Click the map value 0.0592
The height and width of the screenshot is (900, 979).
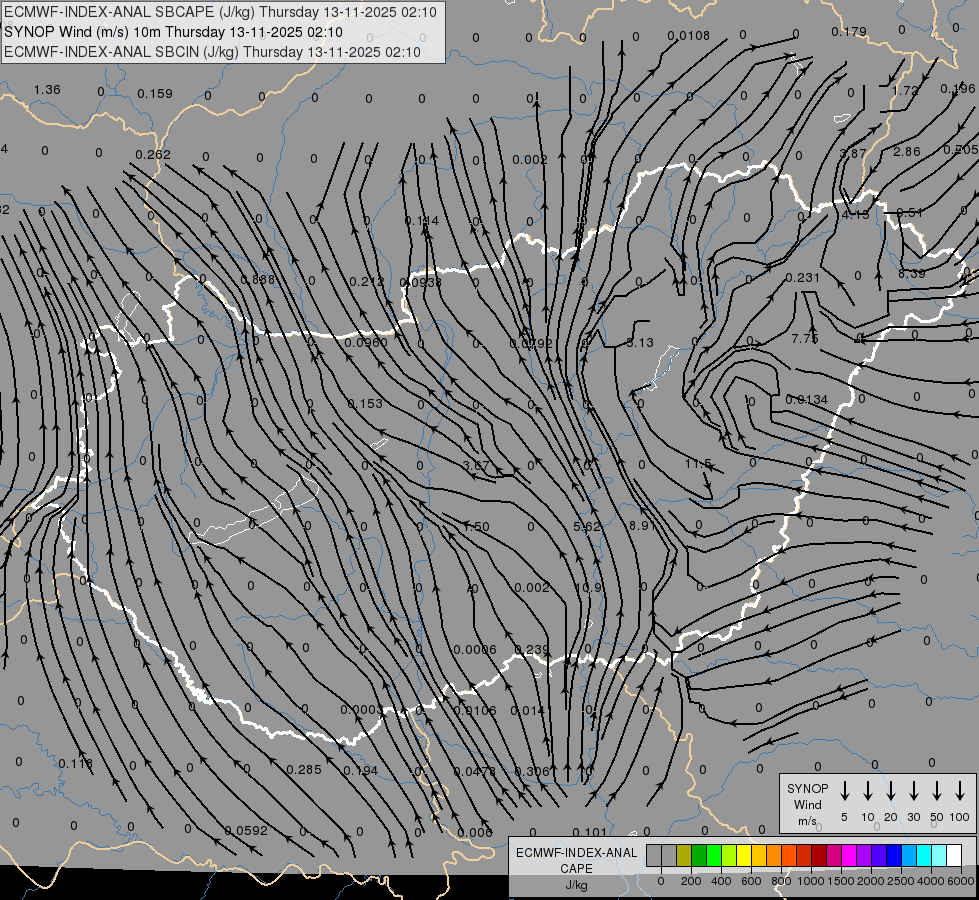[246, 831]
